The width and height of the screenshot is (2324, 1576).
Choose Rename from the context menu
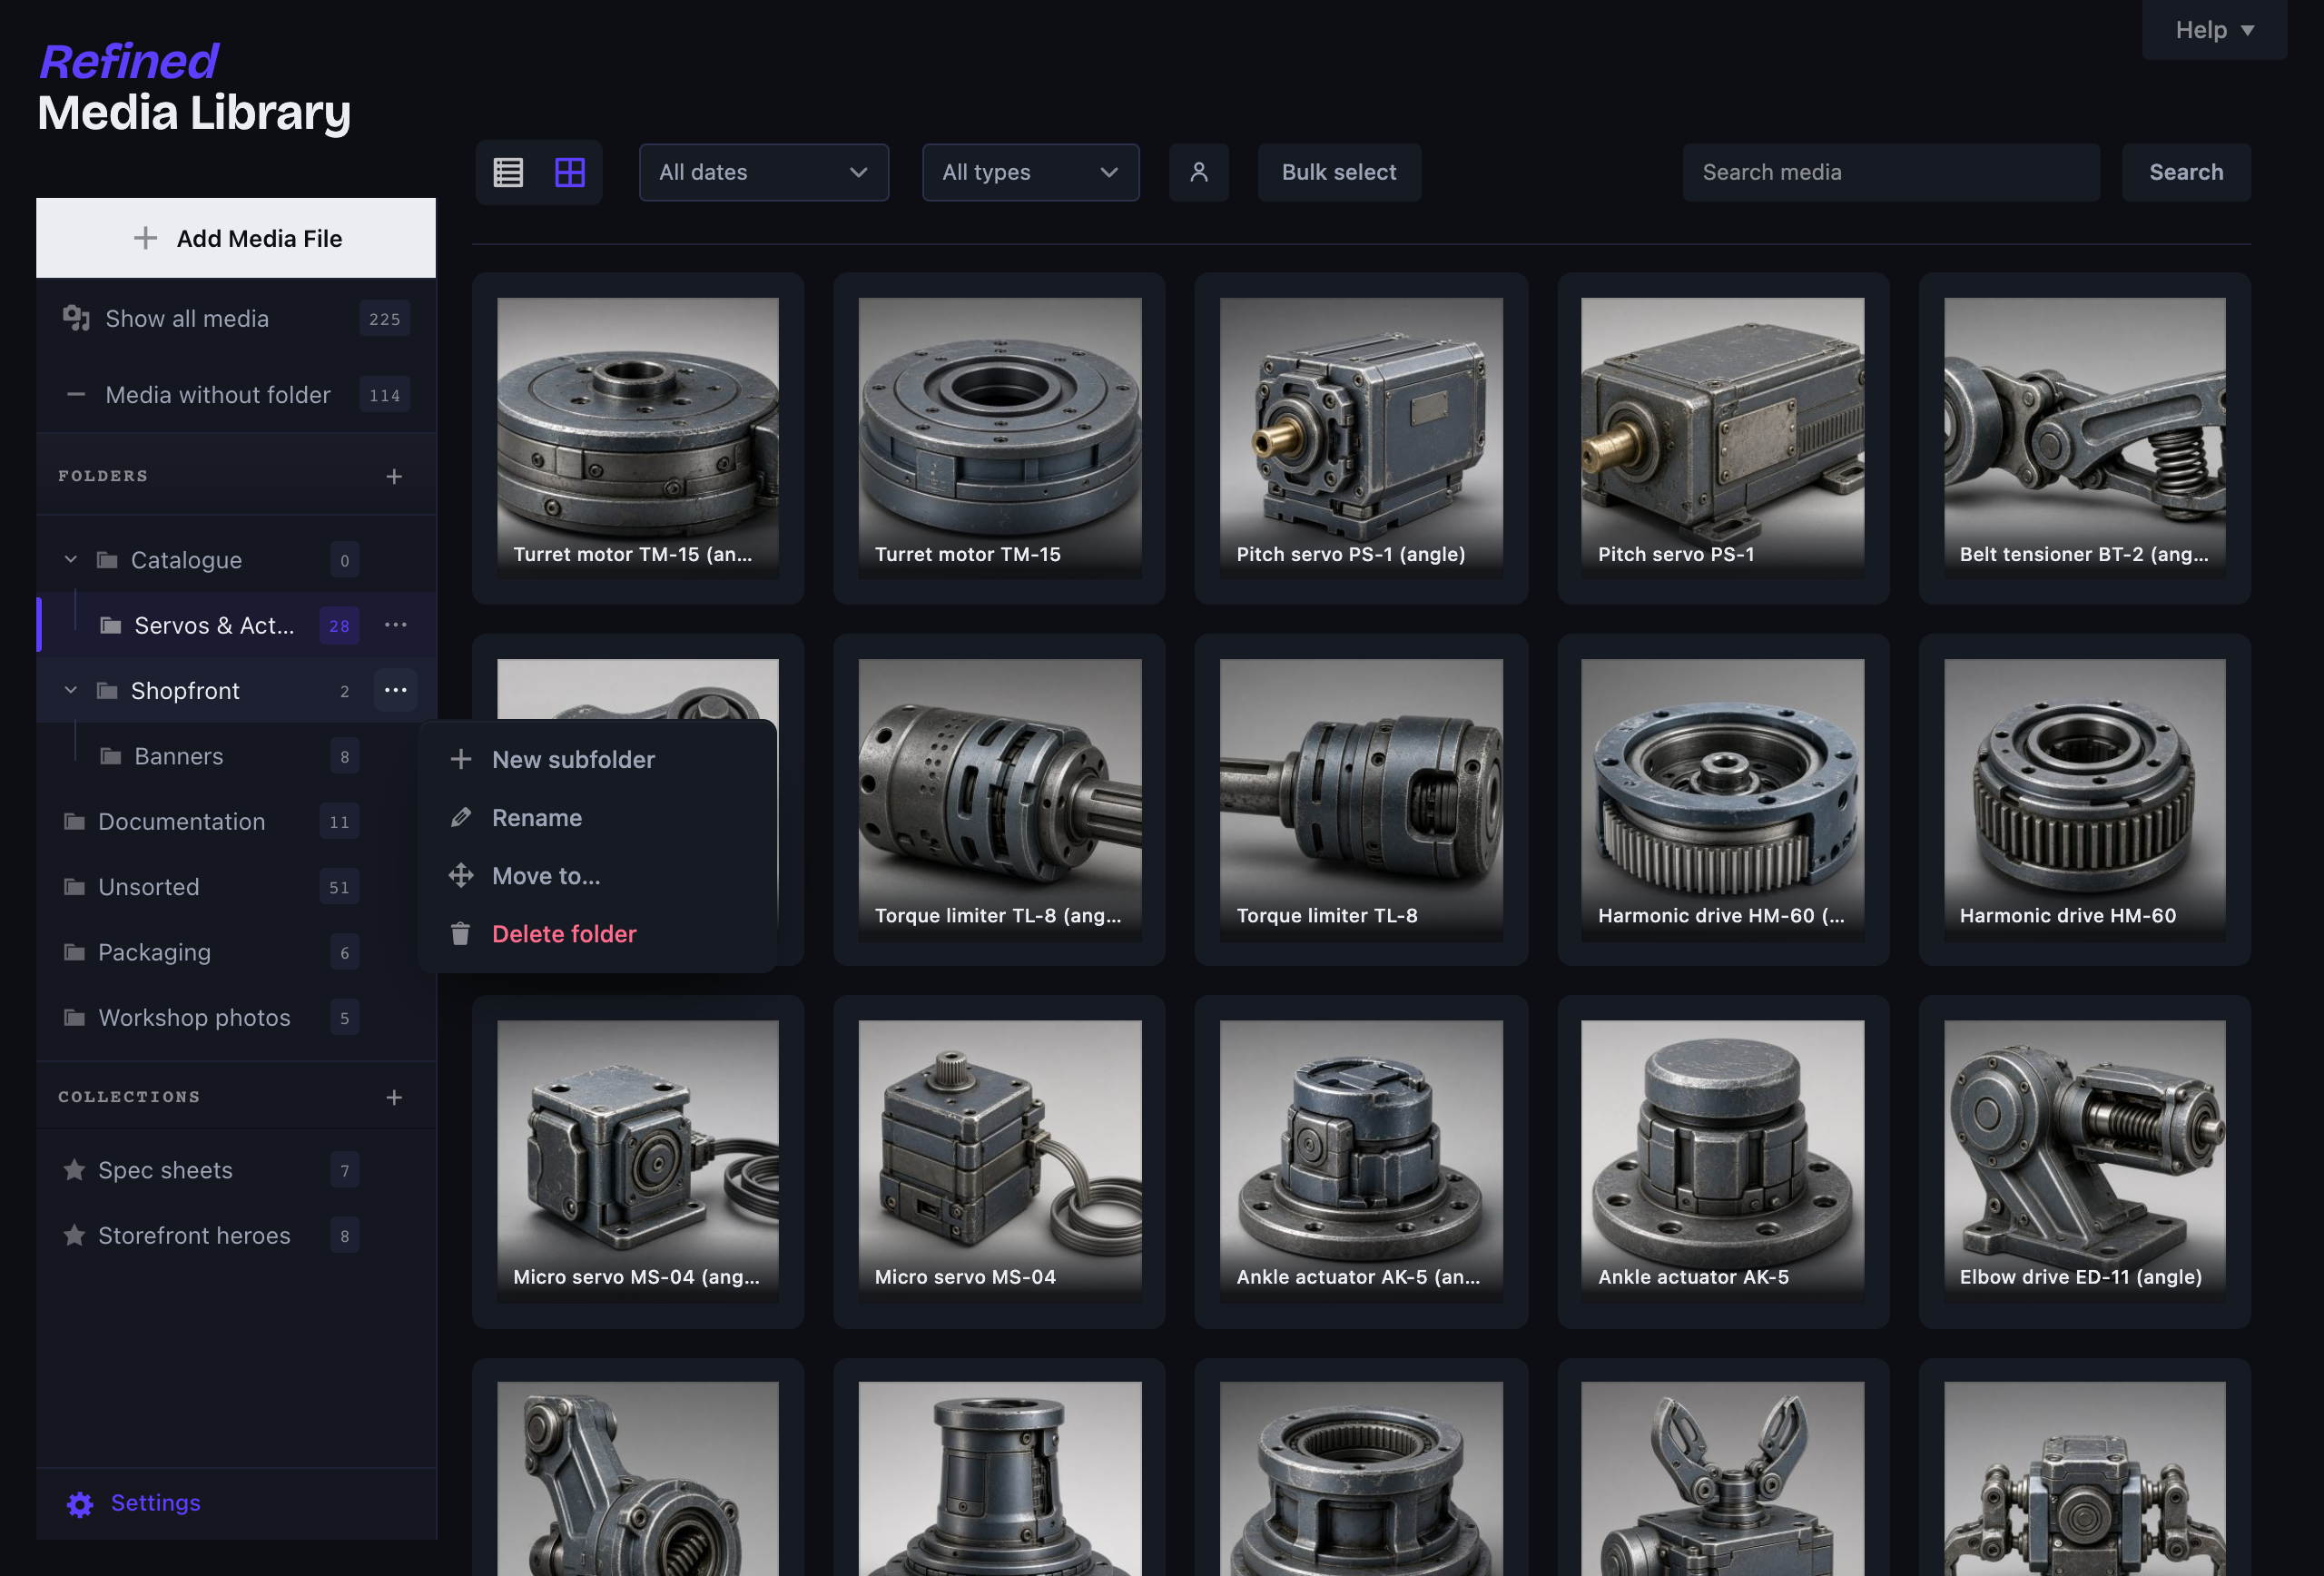pos(597,817)
